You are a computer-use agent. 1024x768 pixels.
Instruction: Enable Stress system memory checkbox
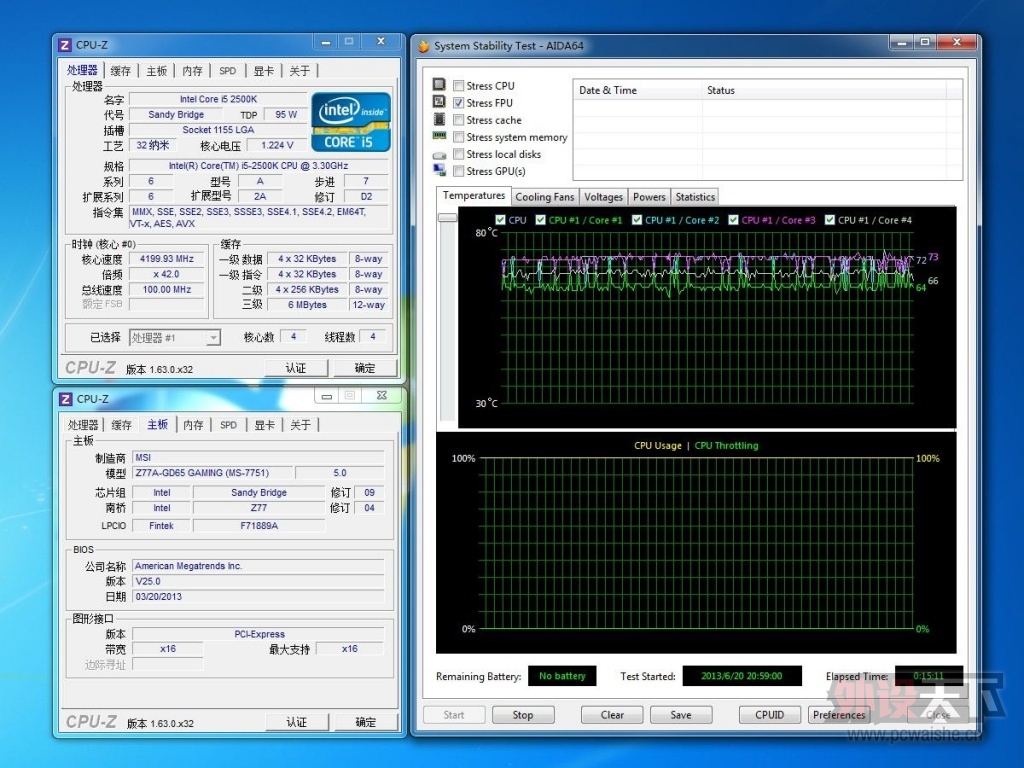click(x=458, y=137)
